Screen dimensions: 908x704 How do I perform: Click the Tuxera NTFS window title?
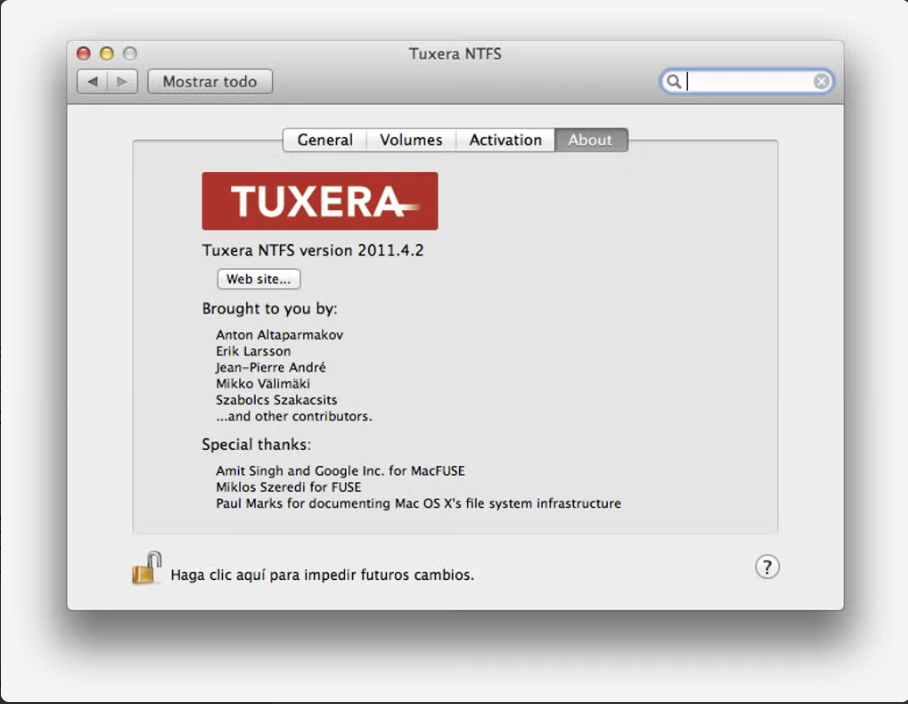(455, 54)
